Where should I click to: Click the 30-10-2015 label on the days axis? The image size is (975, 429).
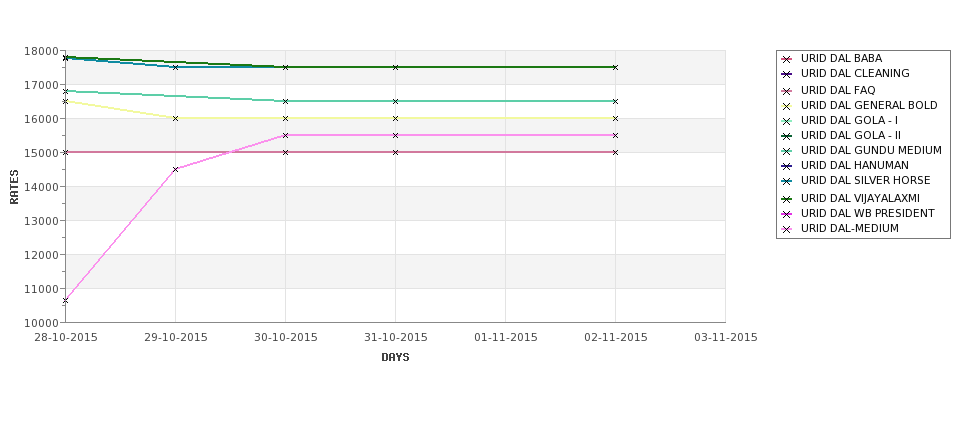coord(285,338)
